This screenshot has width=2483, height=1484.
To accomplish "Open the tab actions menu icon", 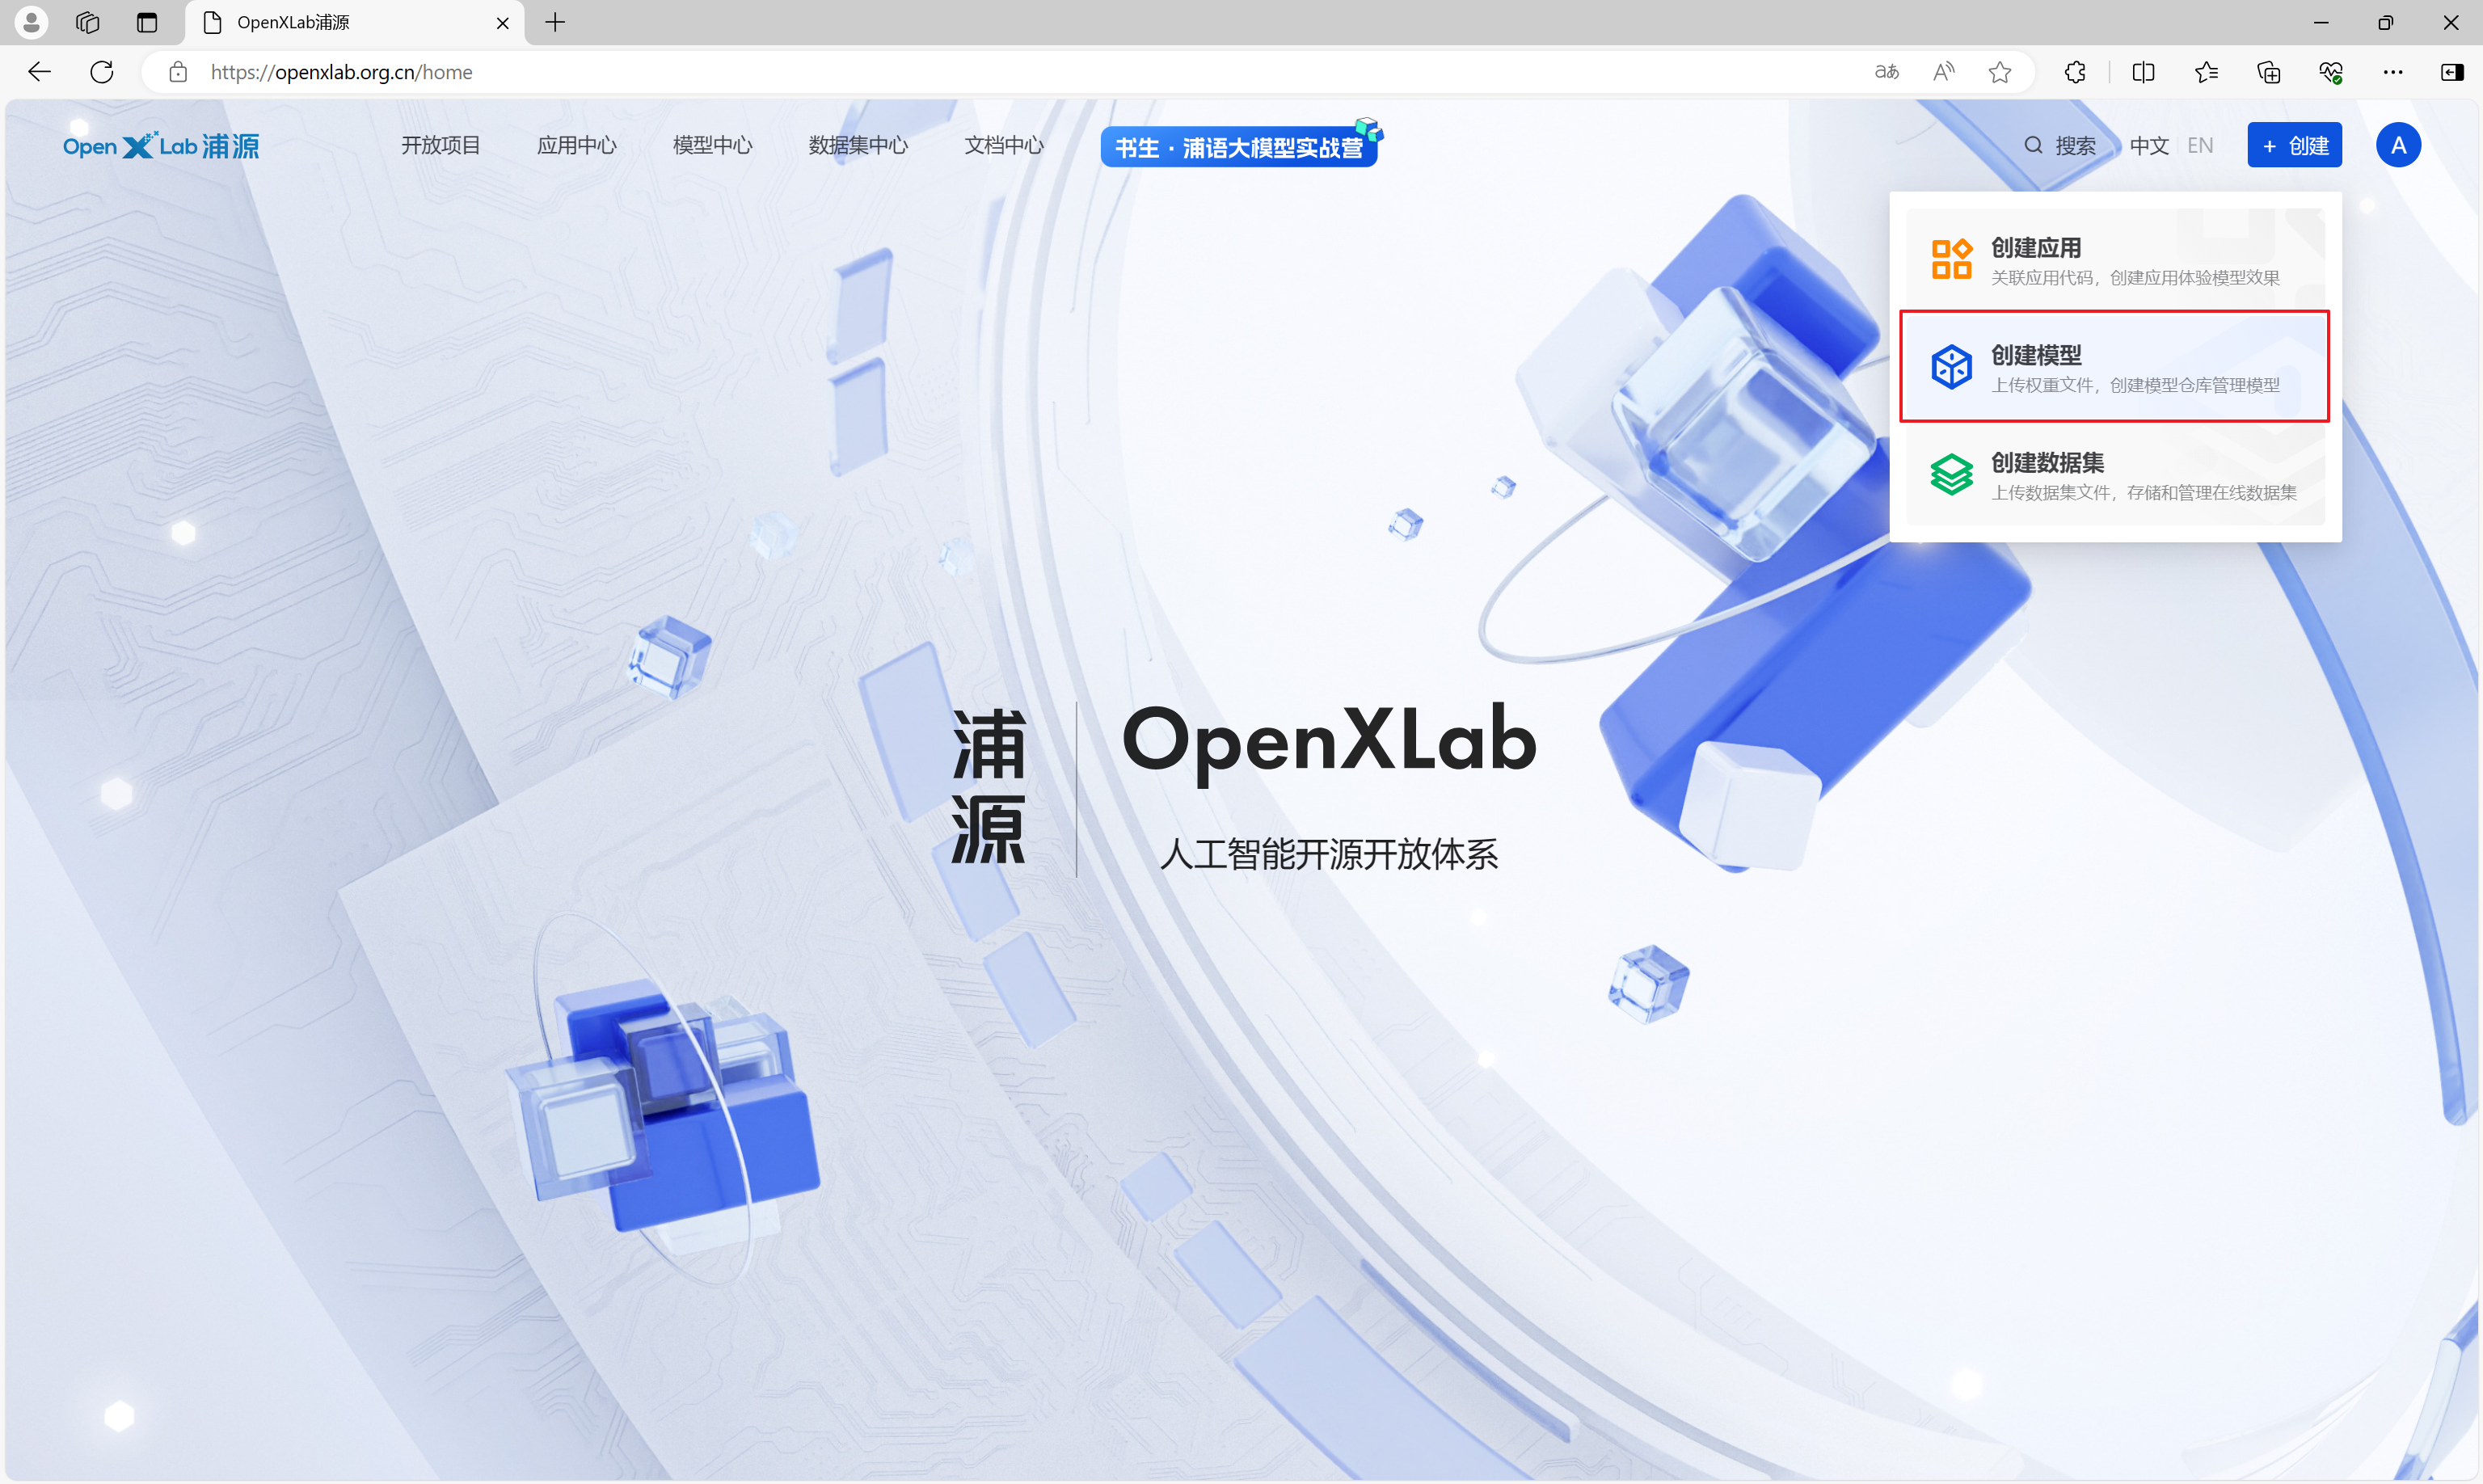I will (147, 22).
